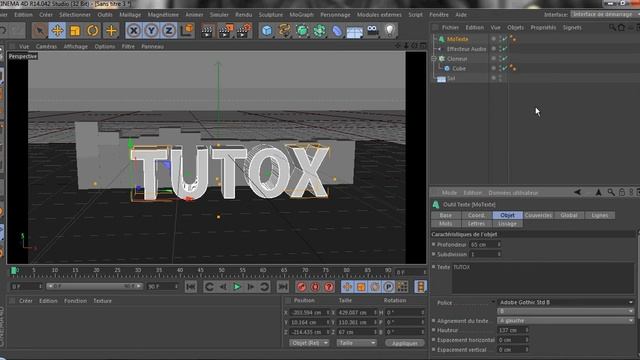640x360 pixels.
Task: Toggle Cube enabled checkmark
Action: [x=504, y=69]
